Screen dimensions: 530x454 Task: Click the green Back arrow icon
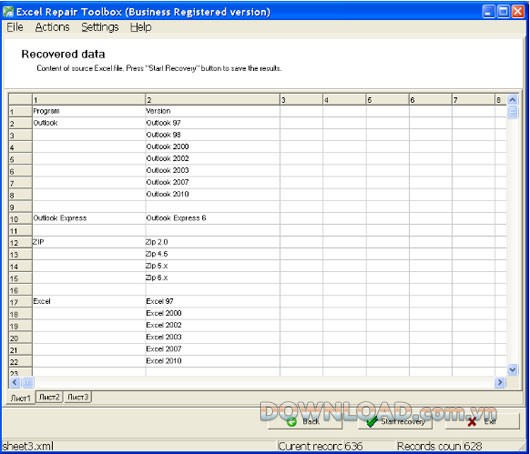[x=291, y=422]
